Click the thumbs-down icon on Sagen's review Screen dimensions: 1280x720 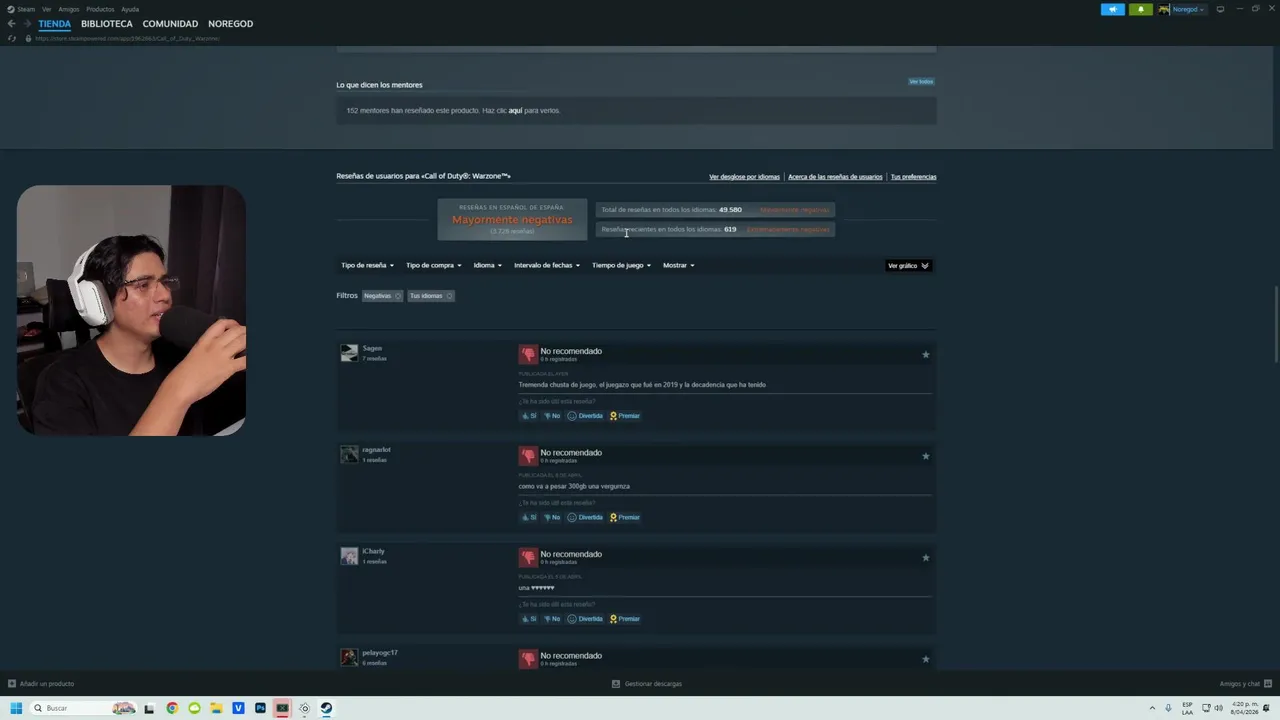pyautogui.click(x=528, y=354)
